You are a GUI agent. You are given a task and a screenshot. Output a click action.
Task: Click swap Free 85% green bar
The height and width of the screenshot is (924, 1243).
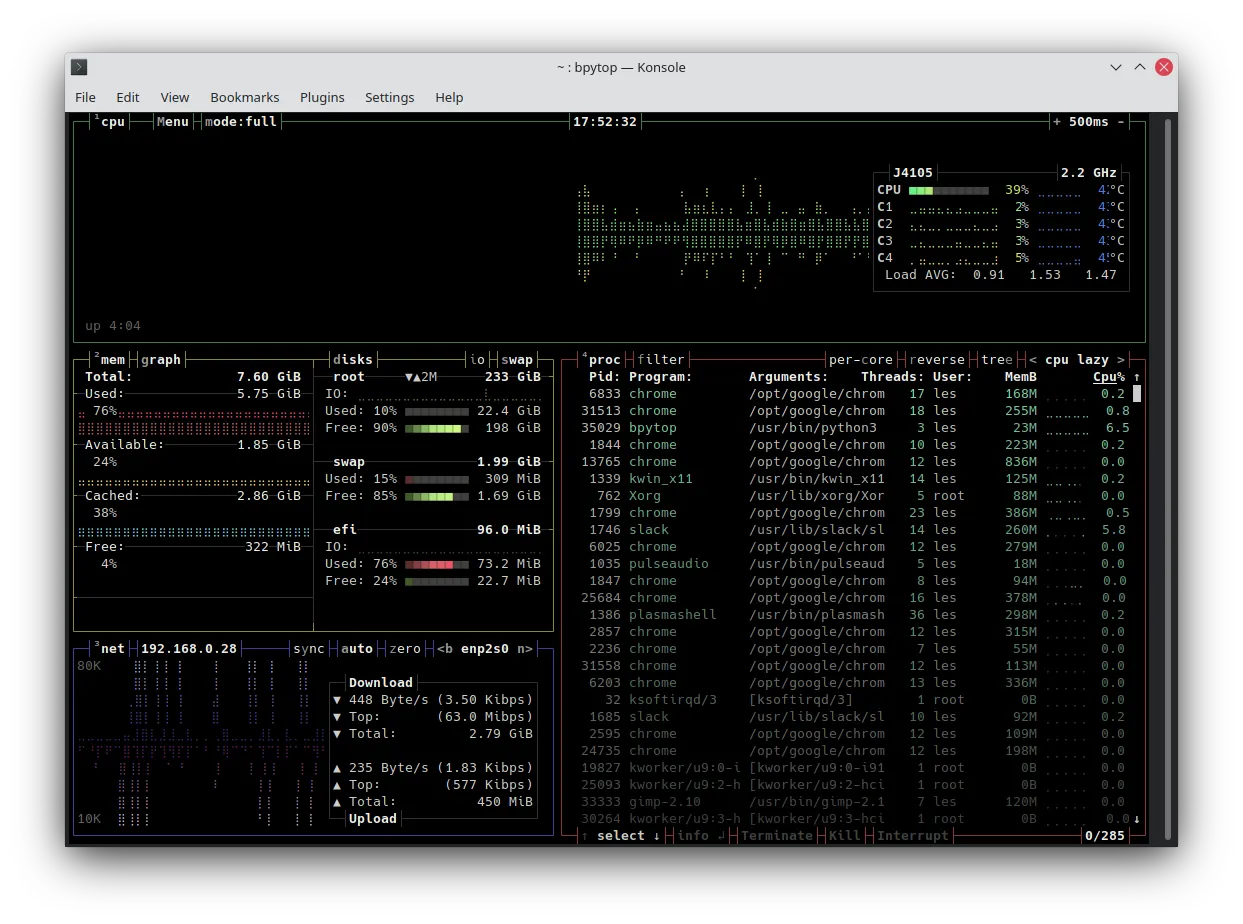pyautogui.click(x=437, y=496)
